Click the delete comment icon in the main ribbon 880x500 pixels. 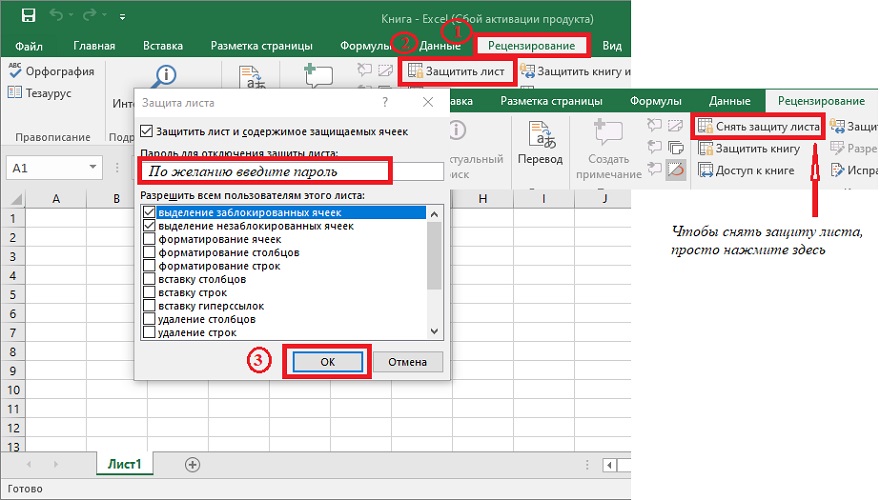pos(364,70)
